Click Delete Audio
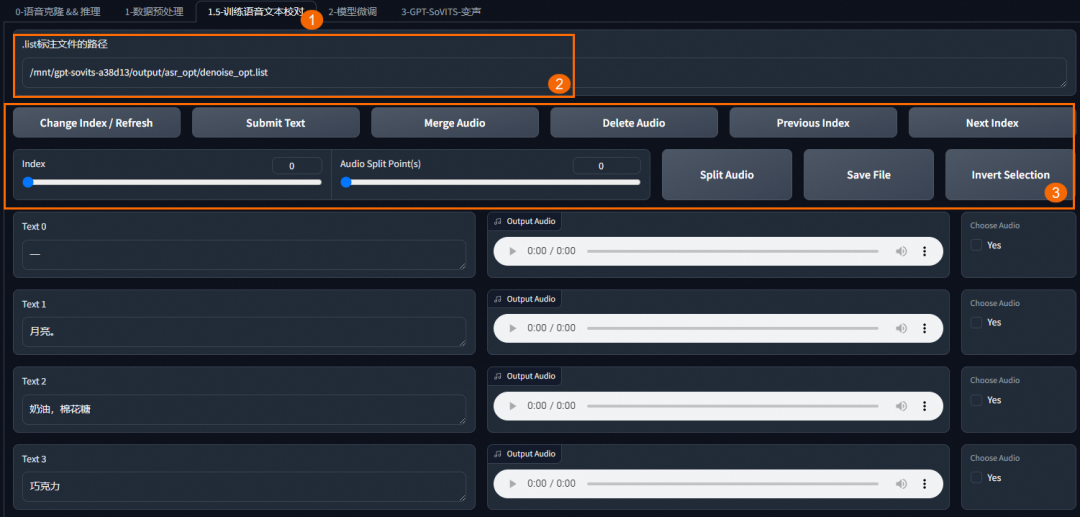 point(634,123)
